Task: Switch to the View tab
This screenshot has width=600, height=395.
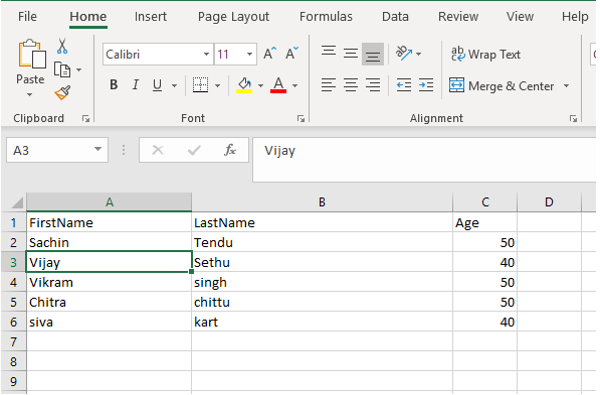Action: [520, 17]
